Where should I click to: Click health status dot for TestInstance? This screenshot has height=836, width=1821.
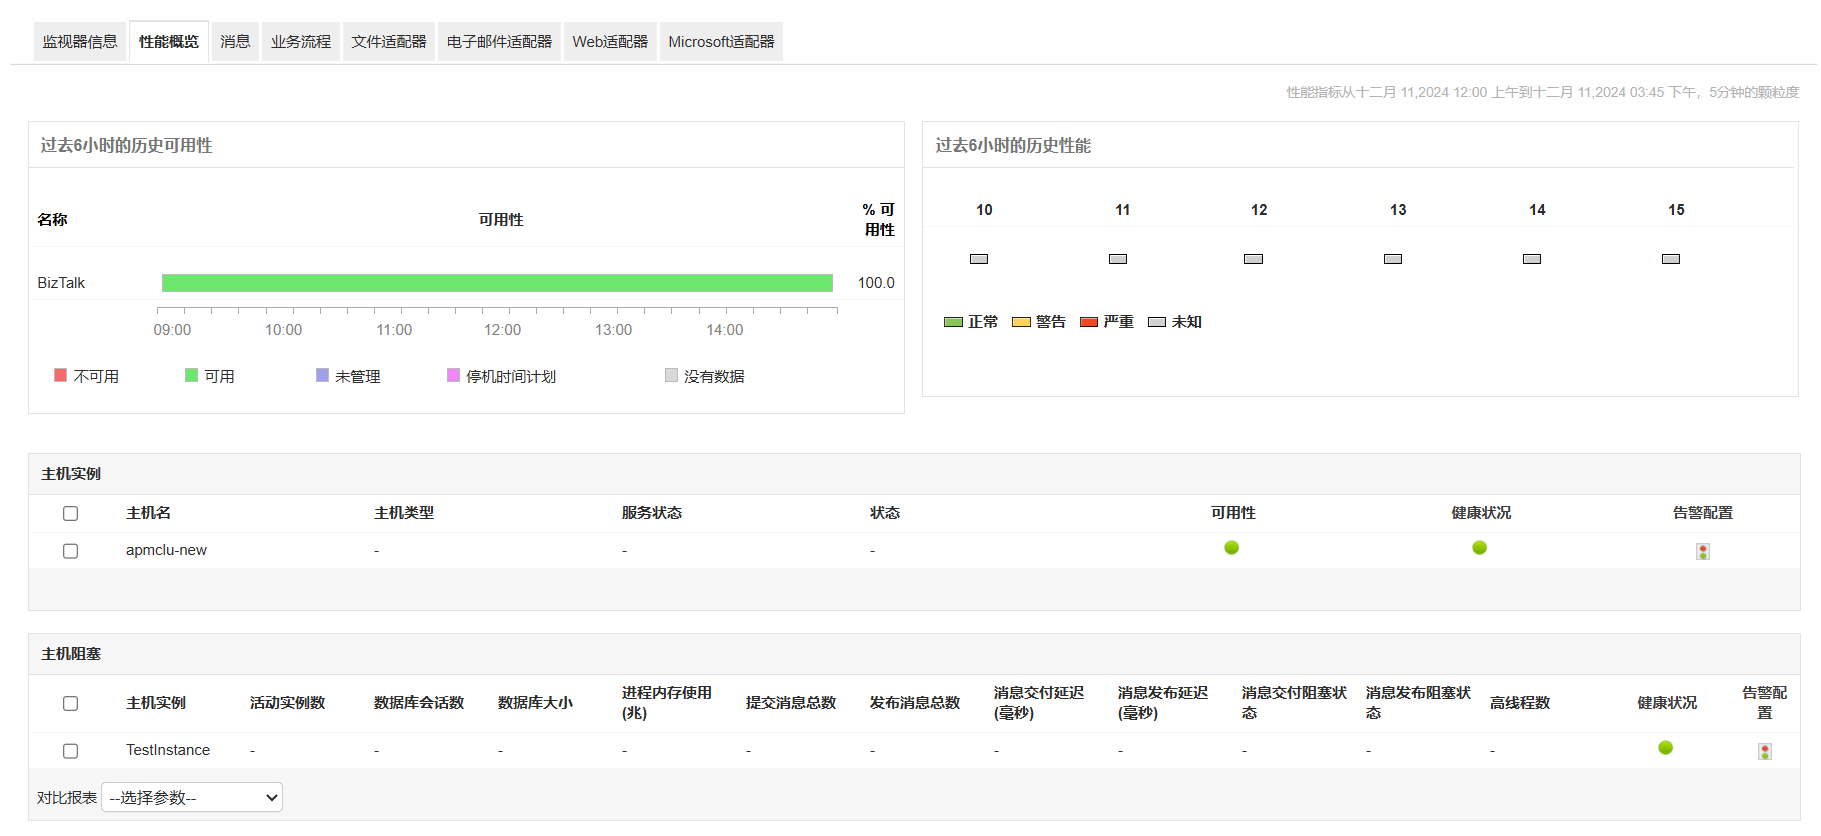1665,748
